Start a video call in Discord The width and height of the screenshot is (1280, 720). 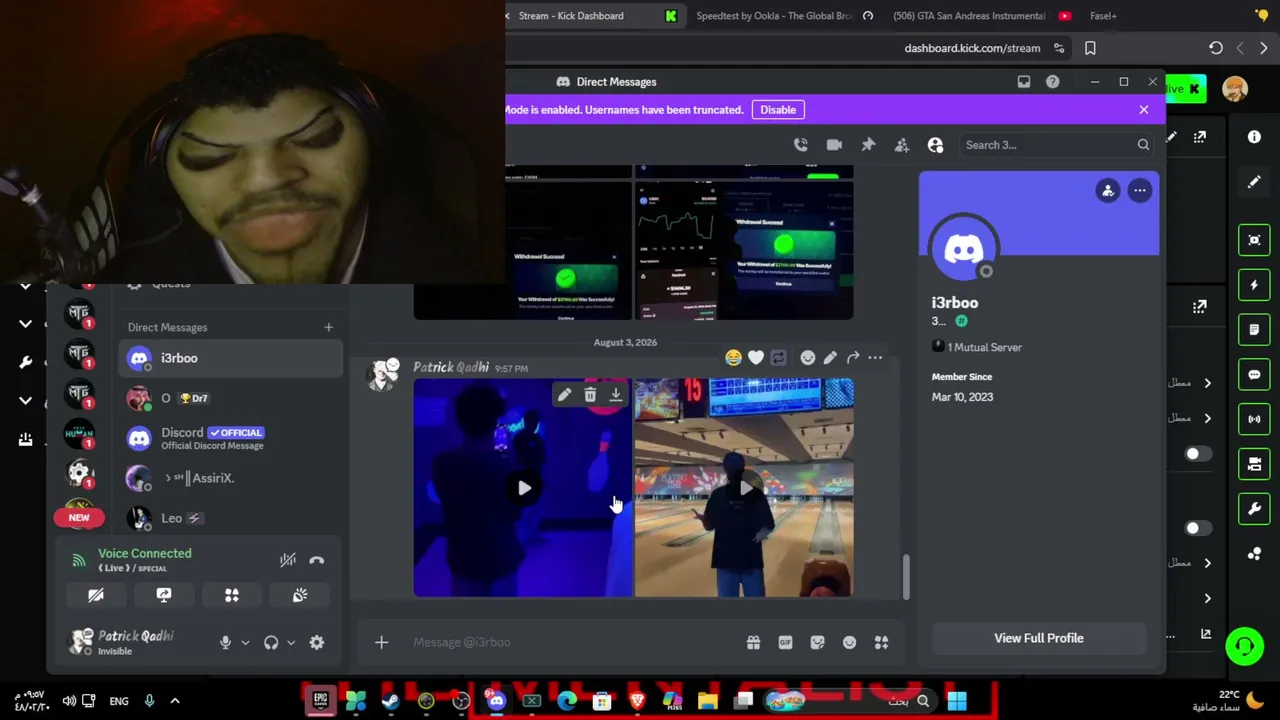pyautogui.click(x=834, y=145)
